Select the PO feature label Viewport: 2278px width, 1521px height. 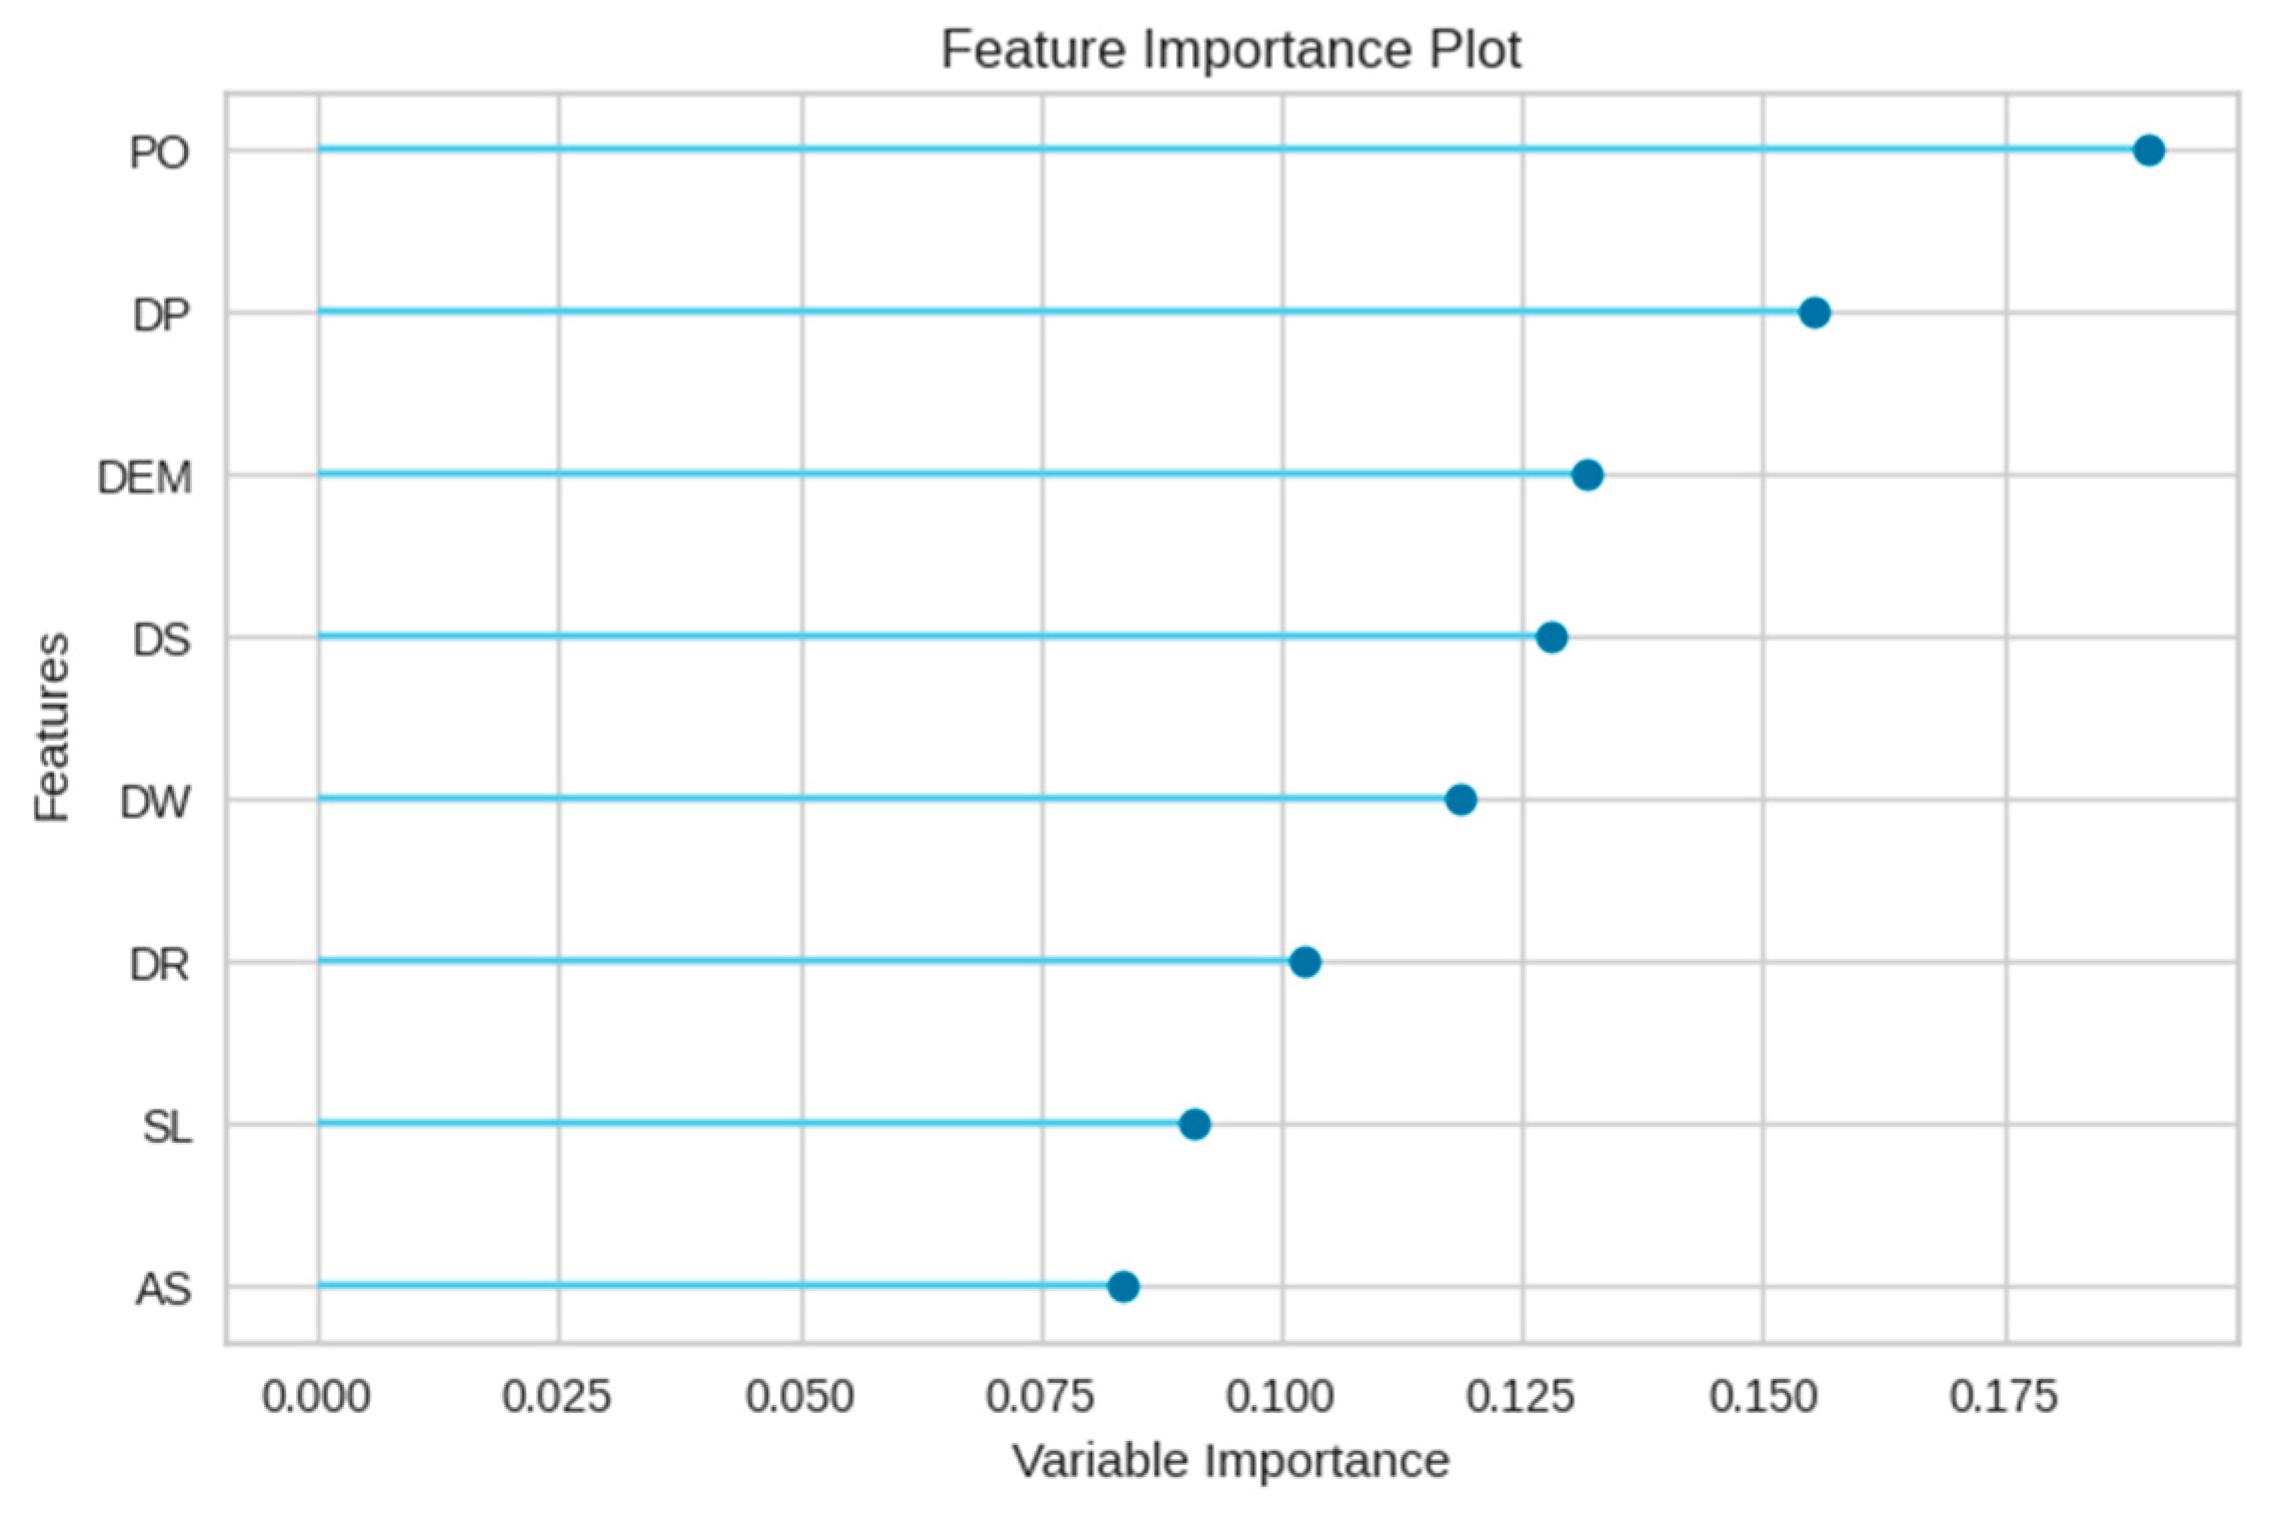(159, 153)
